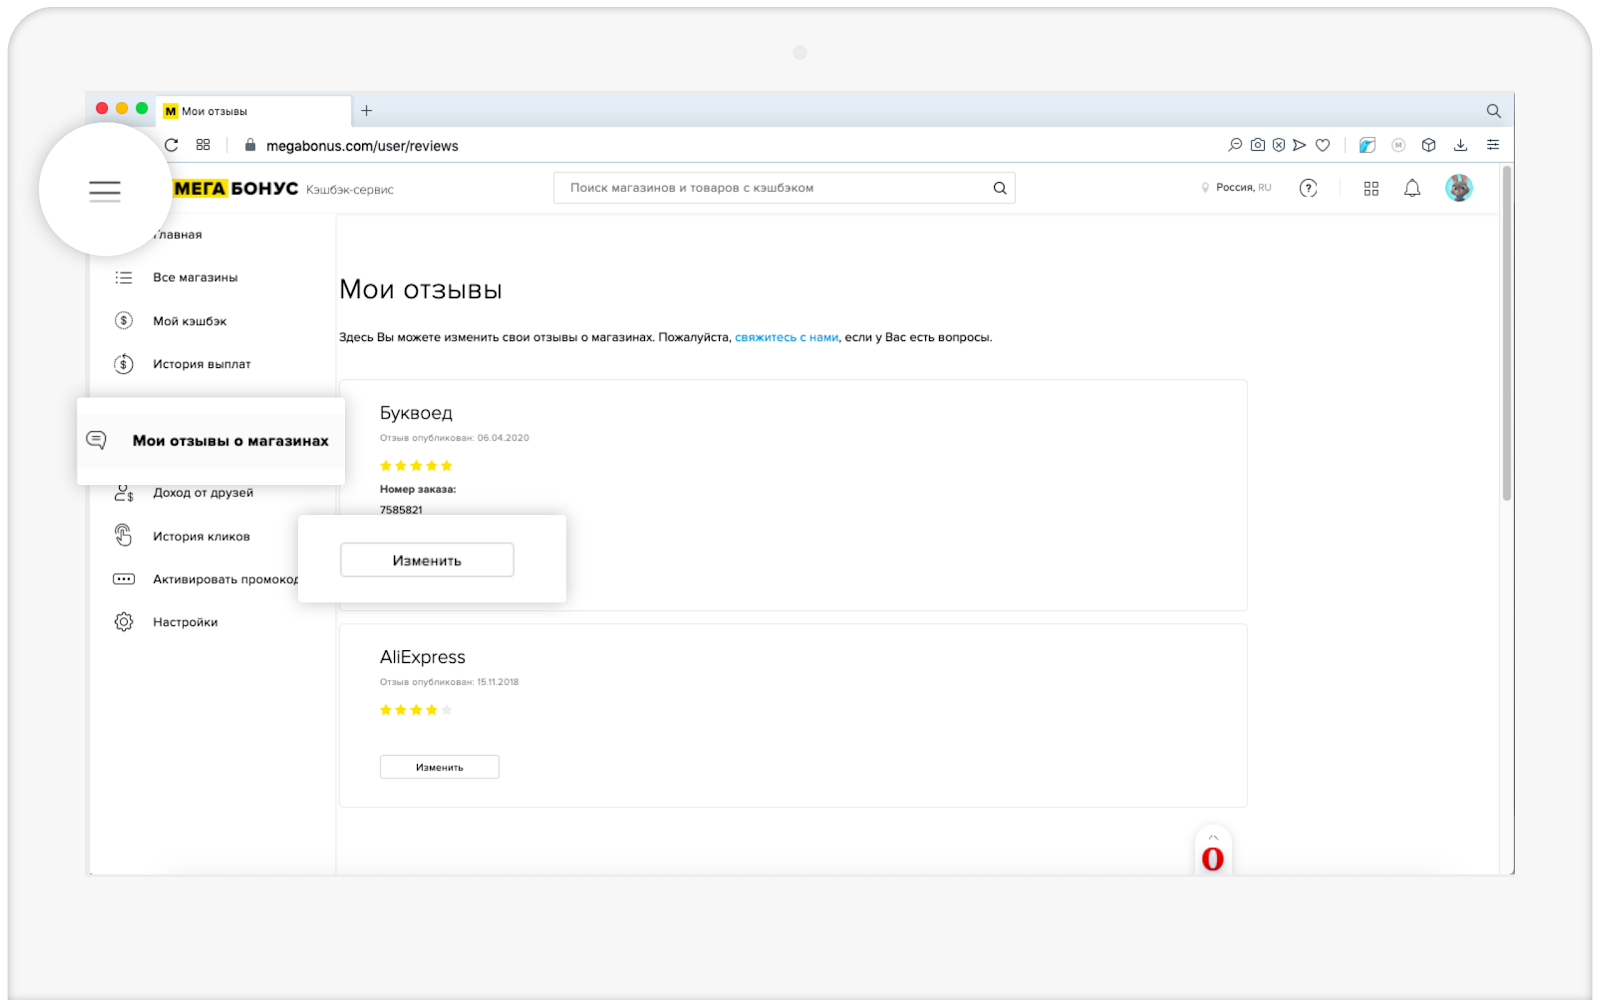The width and height of the screenshot is (1600, 1000).
Task: Open the cube extensions icon
Action: (1429, 145)
